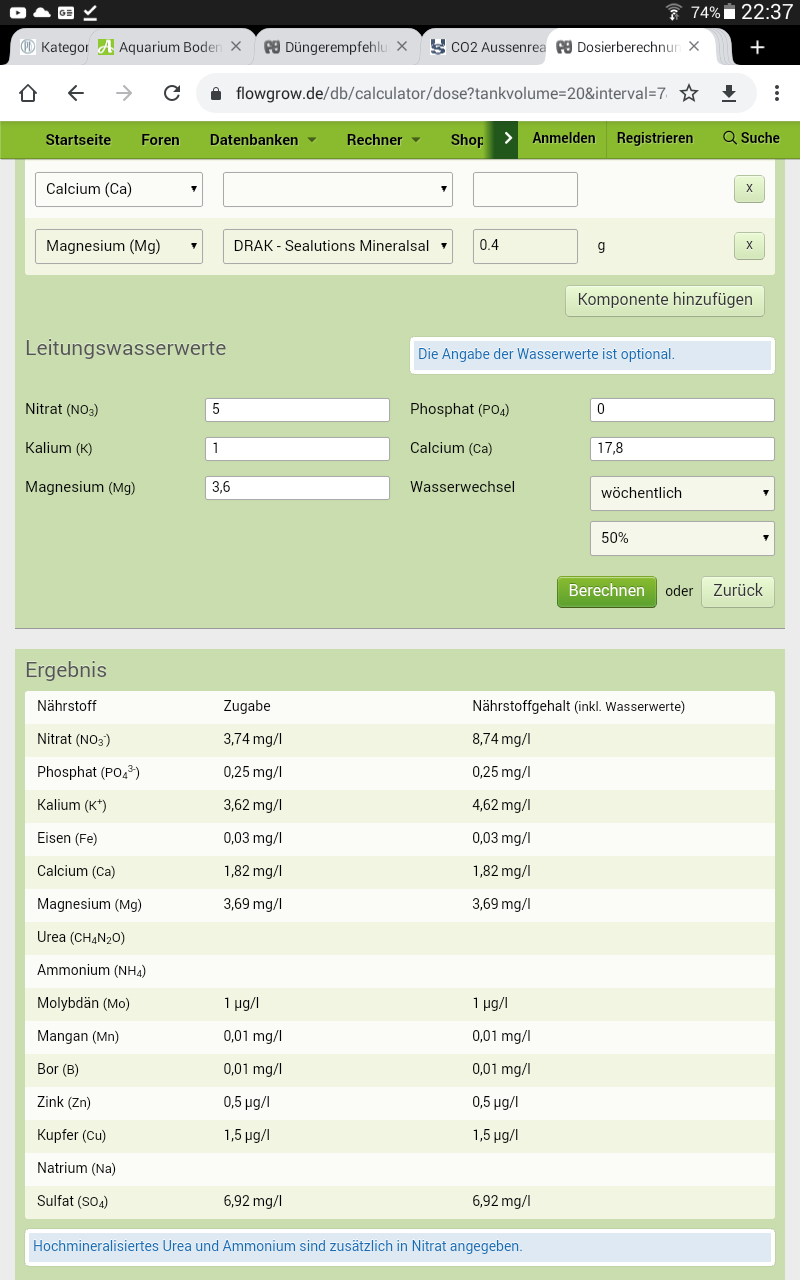Viewport: 800px width, 1280px height.
Task: Open the Foren menu item
Action: [160, 140]
